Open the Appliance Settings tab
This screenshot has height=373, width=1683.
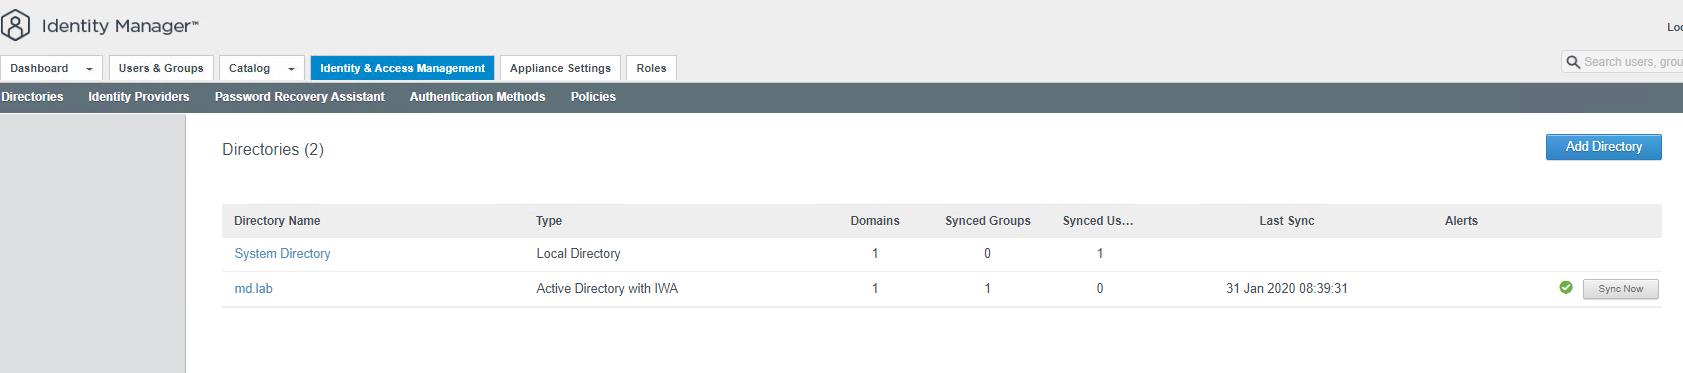[x=560, y=68]
